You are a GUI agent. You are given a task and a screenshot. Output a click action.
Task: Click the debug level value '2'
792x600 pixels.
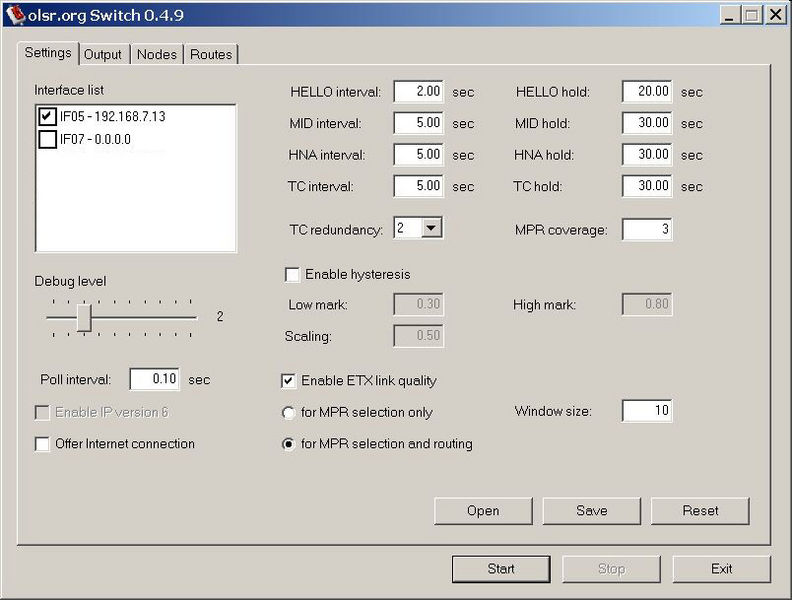coord(220,317)
